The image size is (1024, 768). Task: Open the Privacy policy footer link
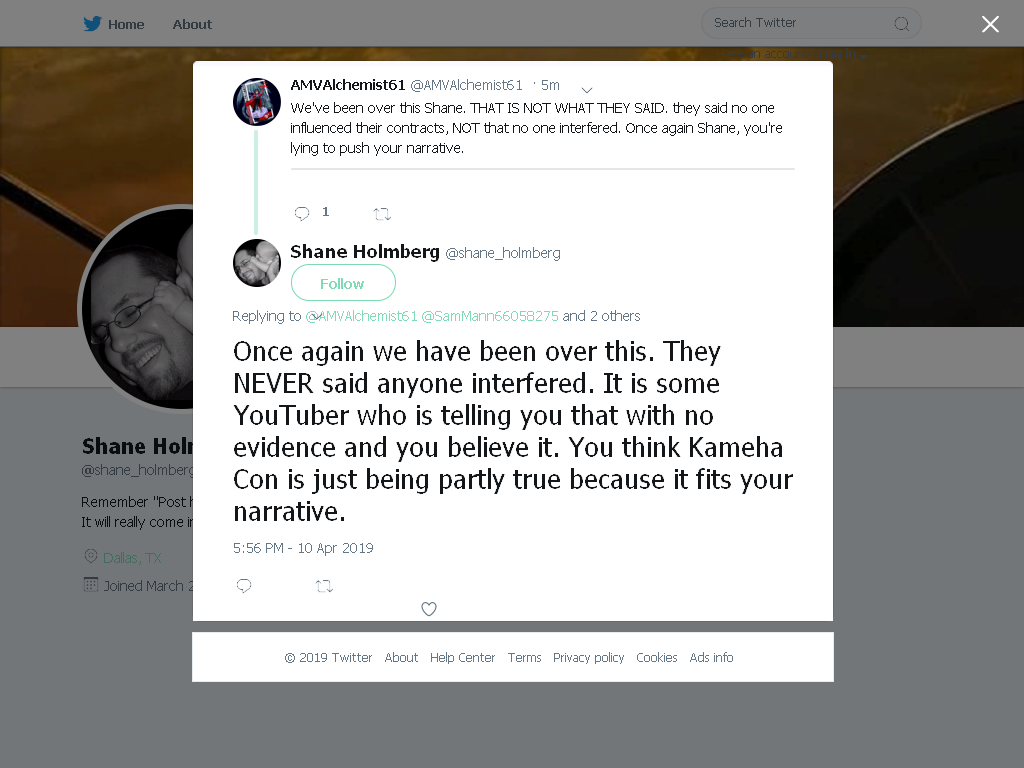[588, 658]
